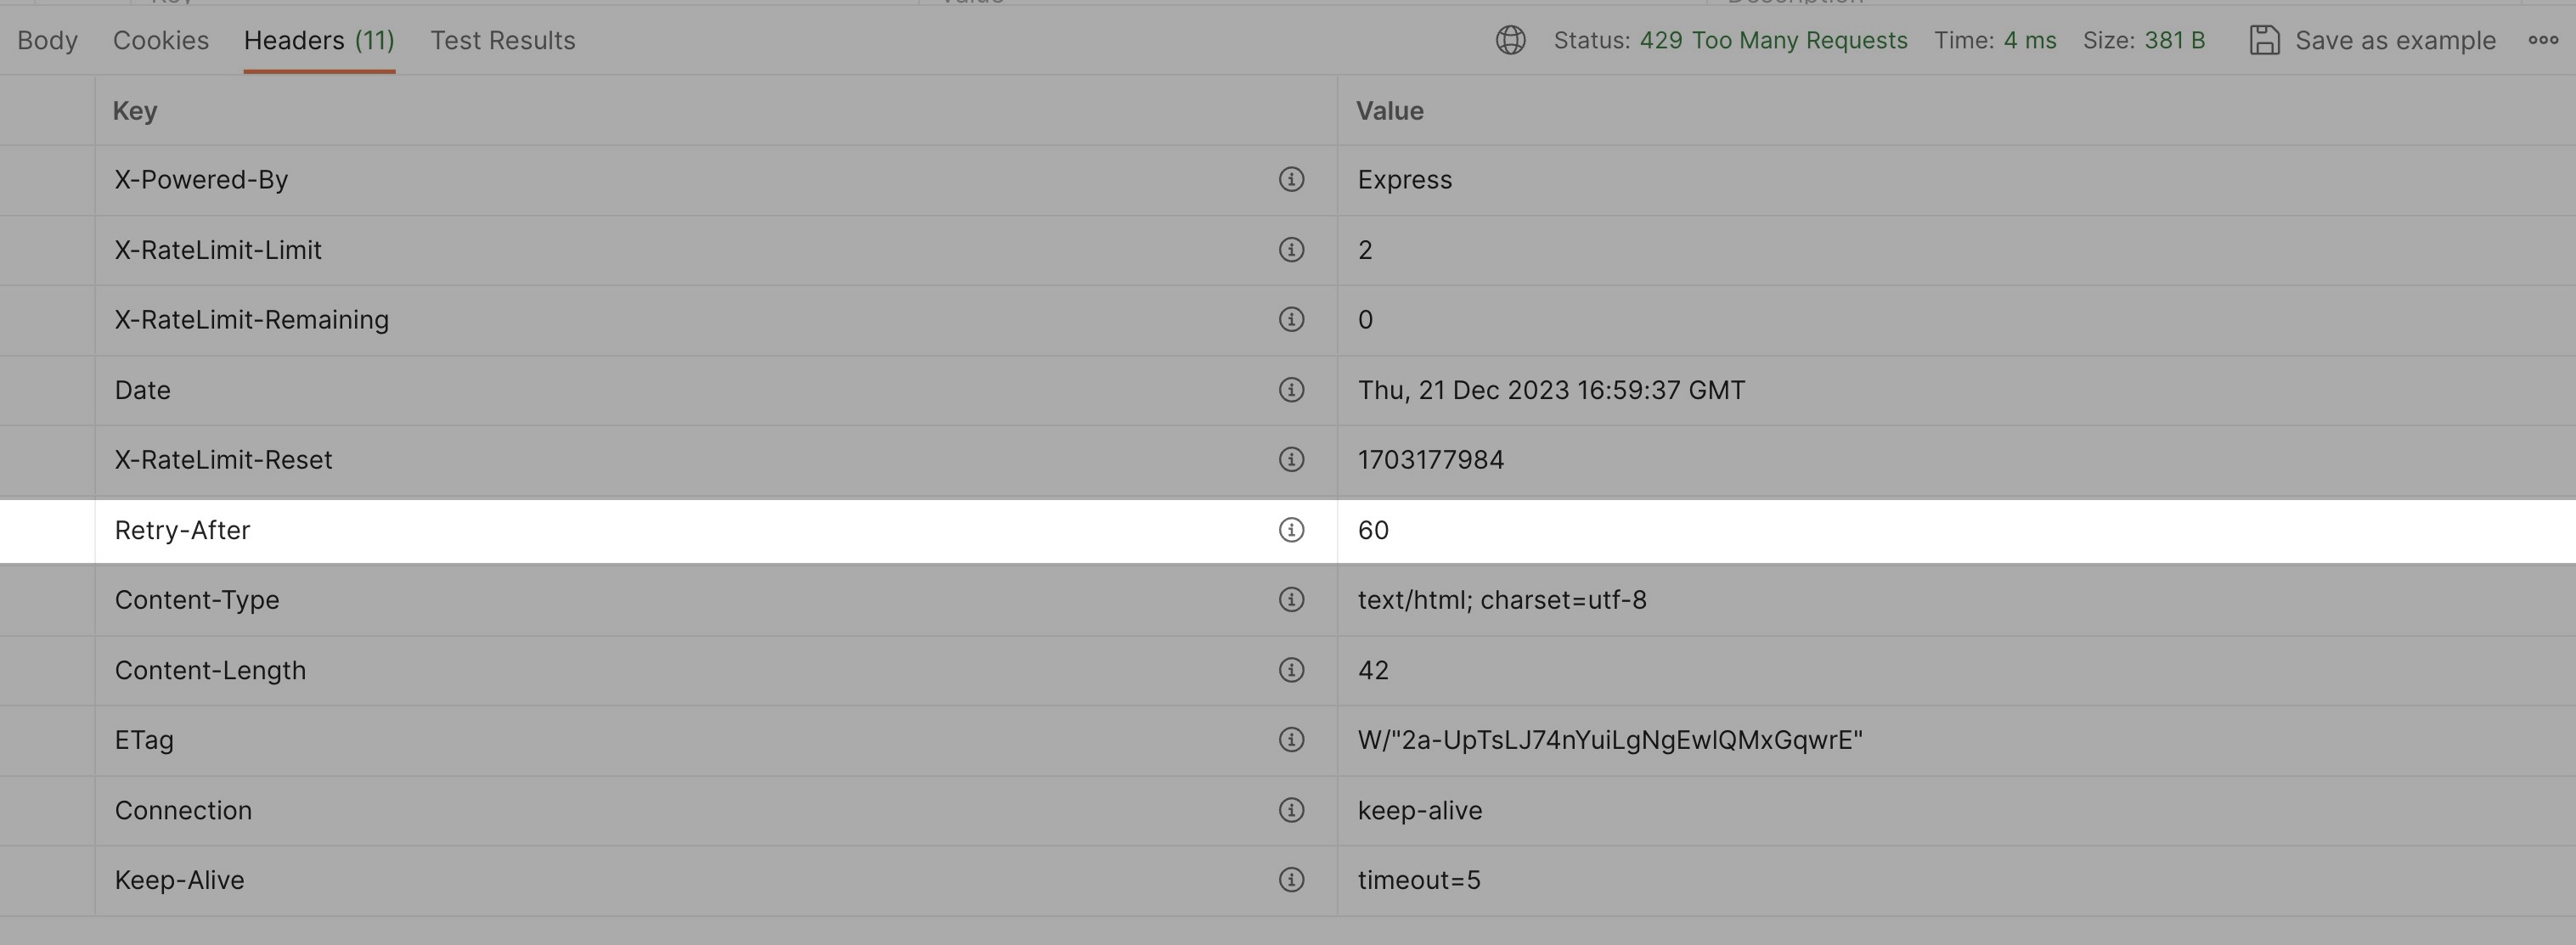2576x945 pixels.
Task: Click the info icon beside X-RateLimit-Limit
Action: pos(1292,250)
